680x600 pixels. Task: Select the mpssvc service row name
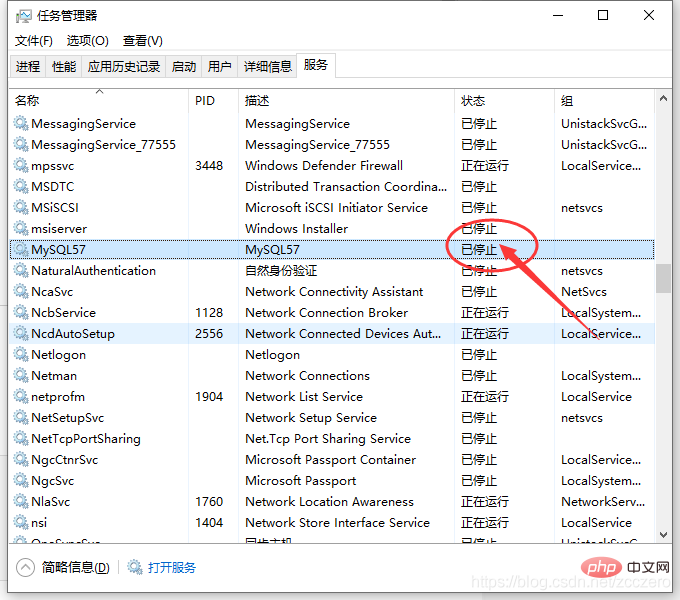click(52, 166)
